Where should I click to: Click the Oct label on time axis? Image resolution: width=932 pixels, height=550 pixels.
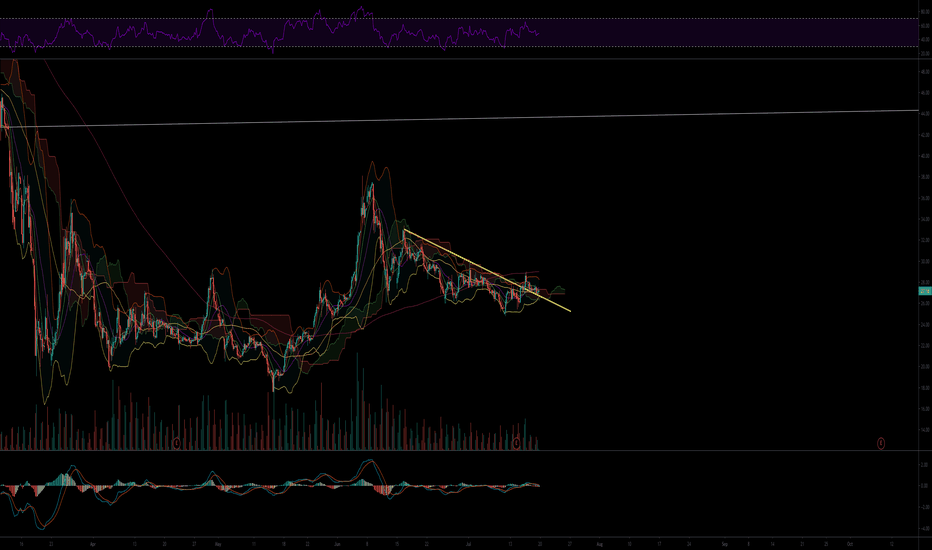[850, 544]
